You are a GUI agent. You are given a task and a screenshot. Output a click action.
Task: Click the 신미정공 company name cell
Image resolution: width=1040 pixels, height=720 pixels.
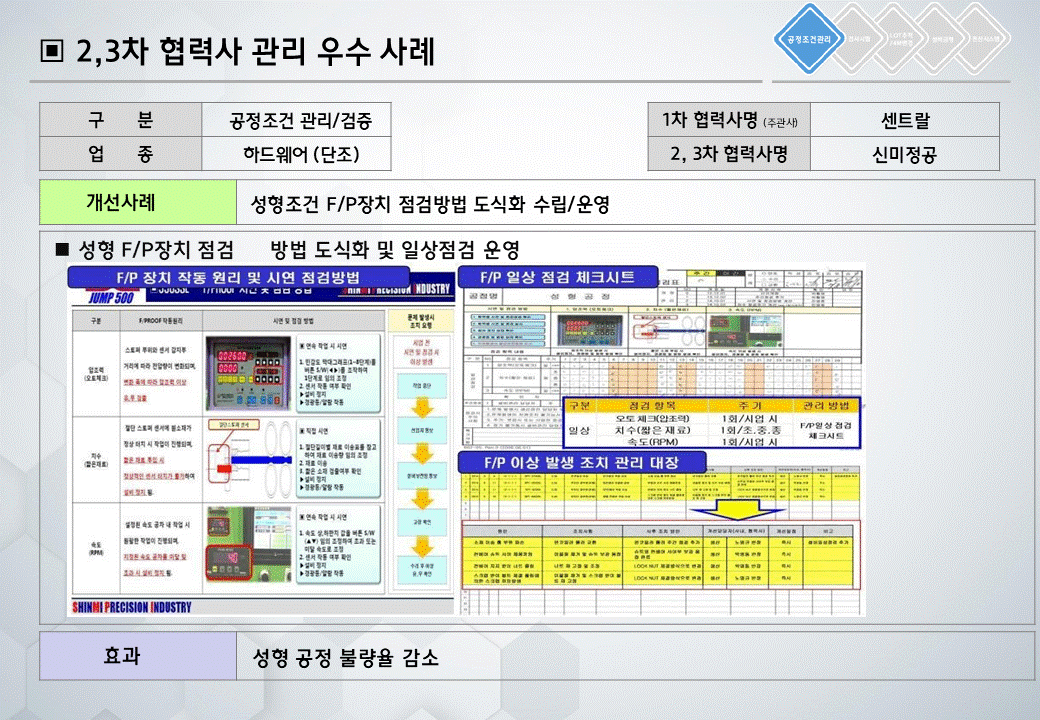point(905,154)
